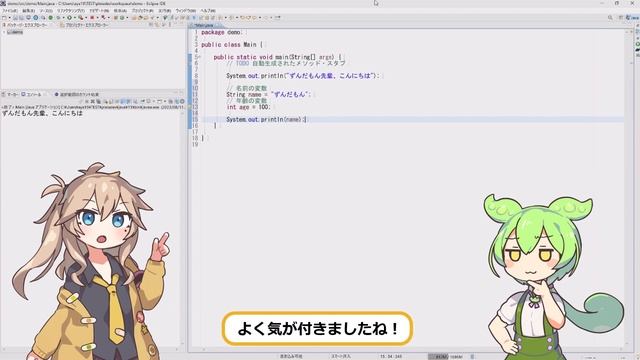
Task: Click 'public class Main {' code line
Action: pyautogui.click(x=232, y=44)
